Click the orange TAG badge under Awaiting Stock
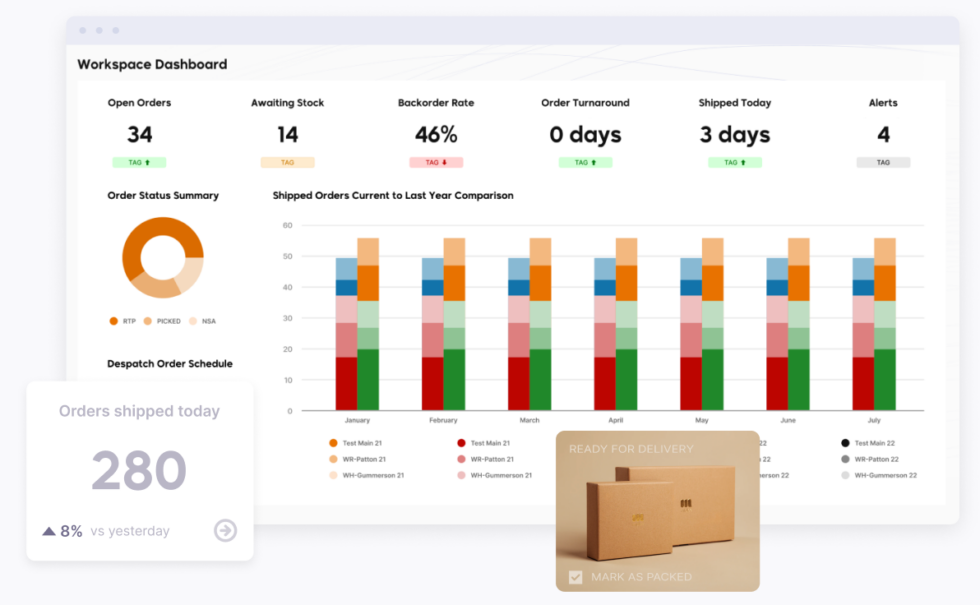 click(x=288, y=162)
